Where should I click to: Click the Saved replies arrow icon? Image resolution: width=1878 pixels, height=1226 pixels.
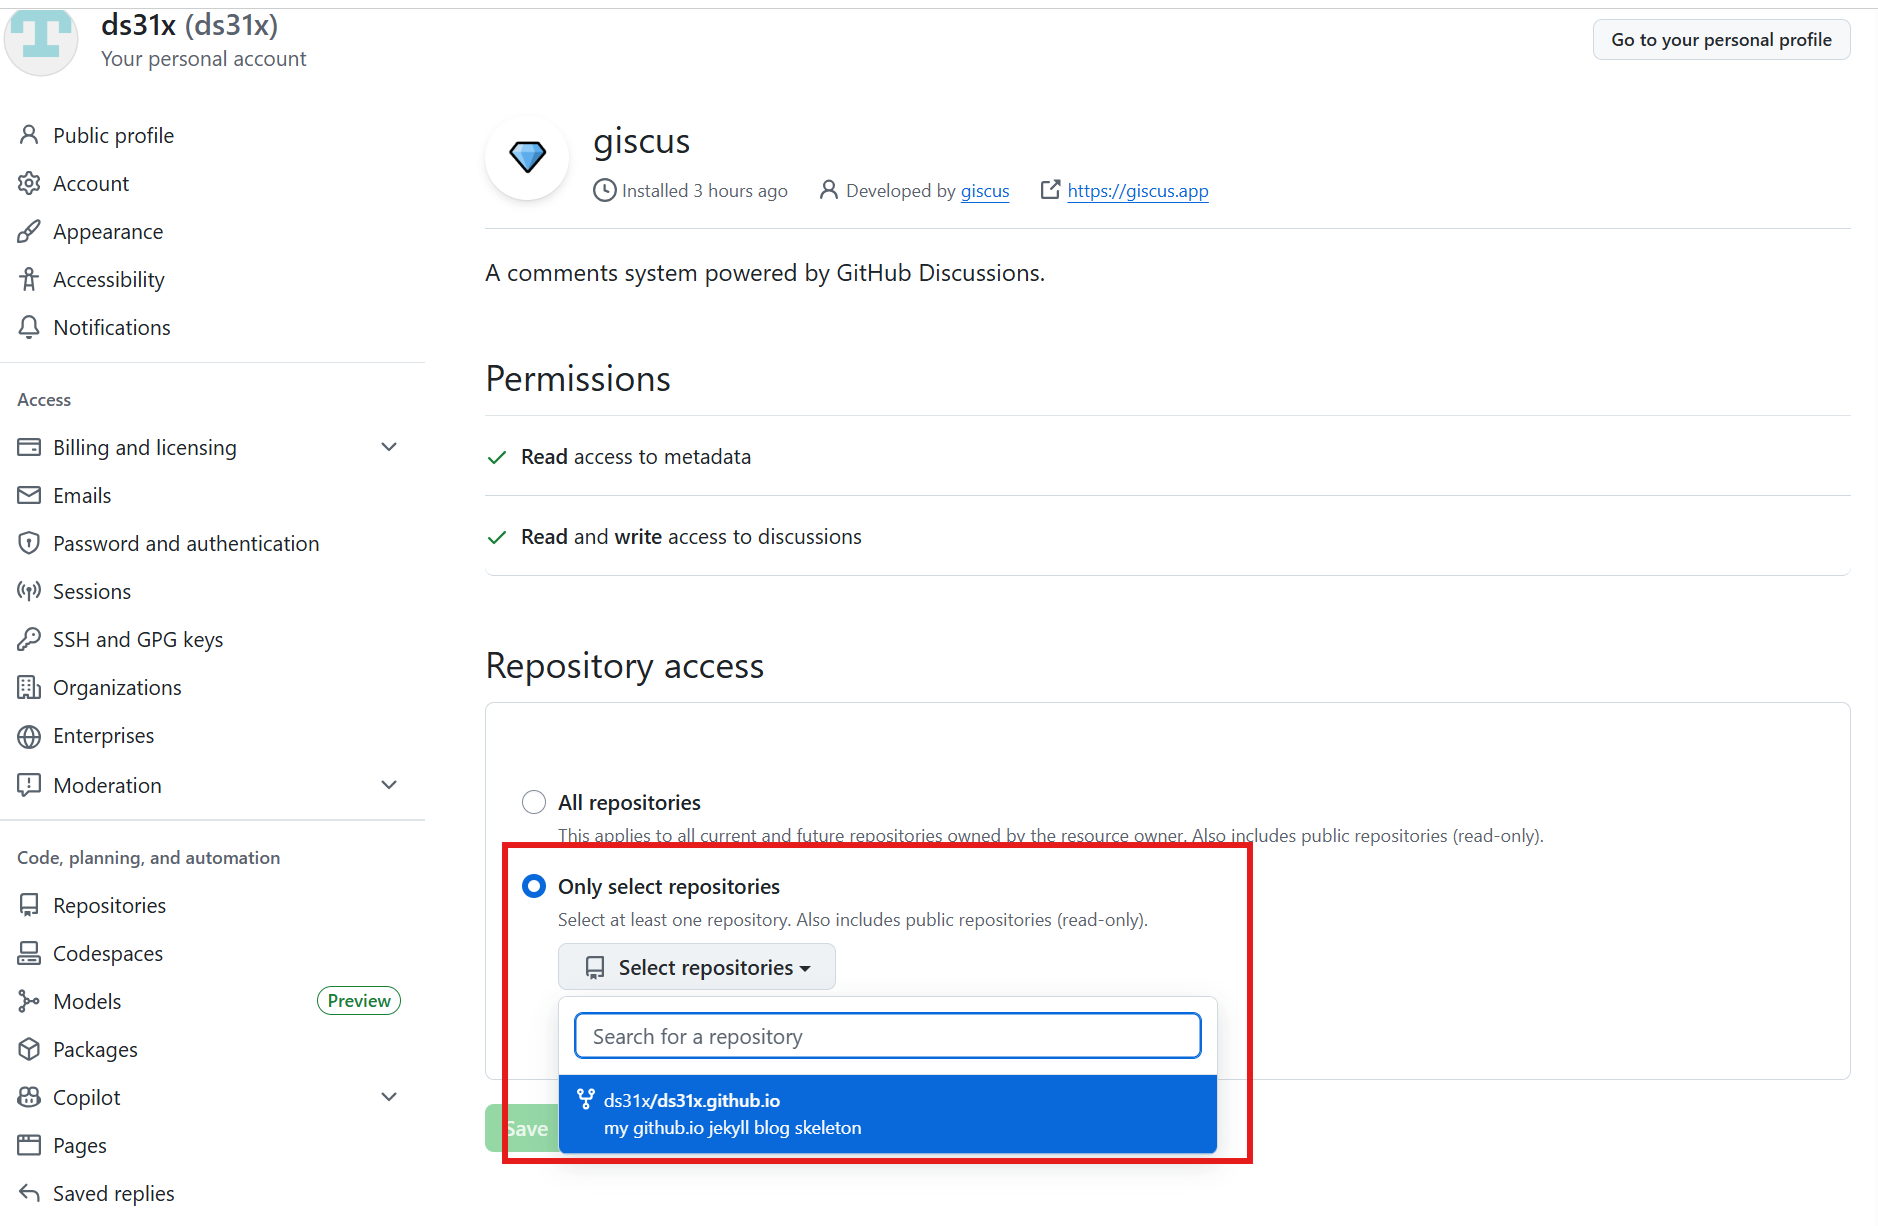click(x=29, y=1193)
